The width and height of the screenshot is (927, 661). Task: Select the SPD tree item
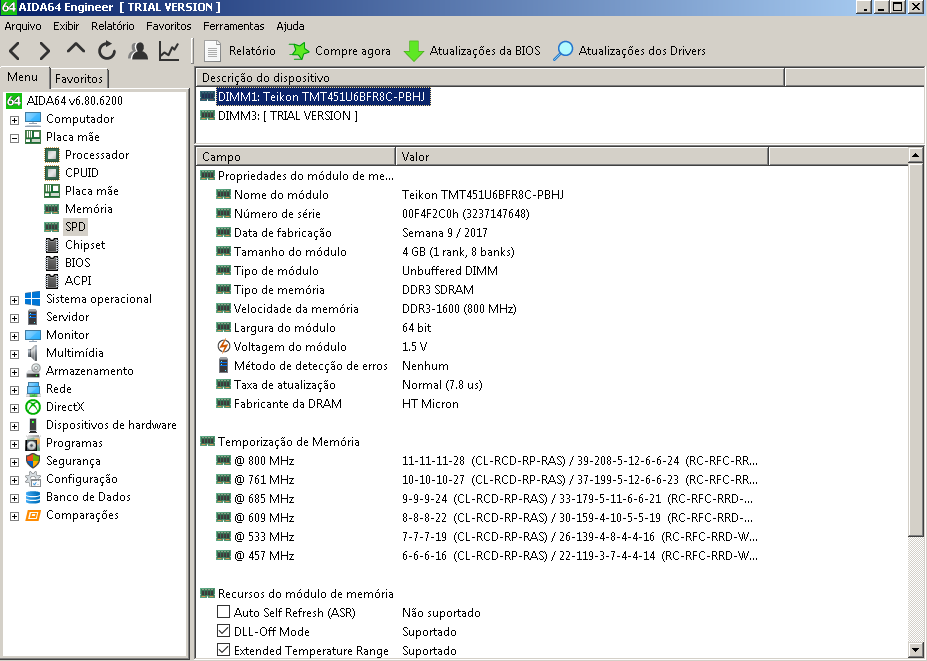coord(75,227)
